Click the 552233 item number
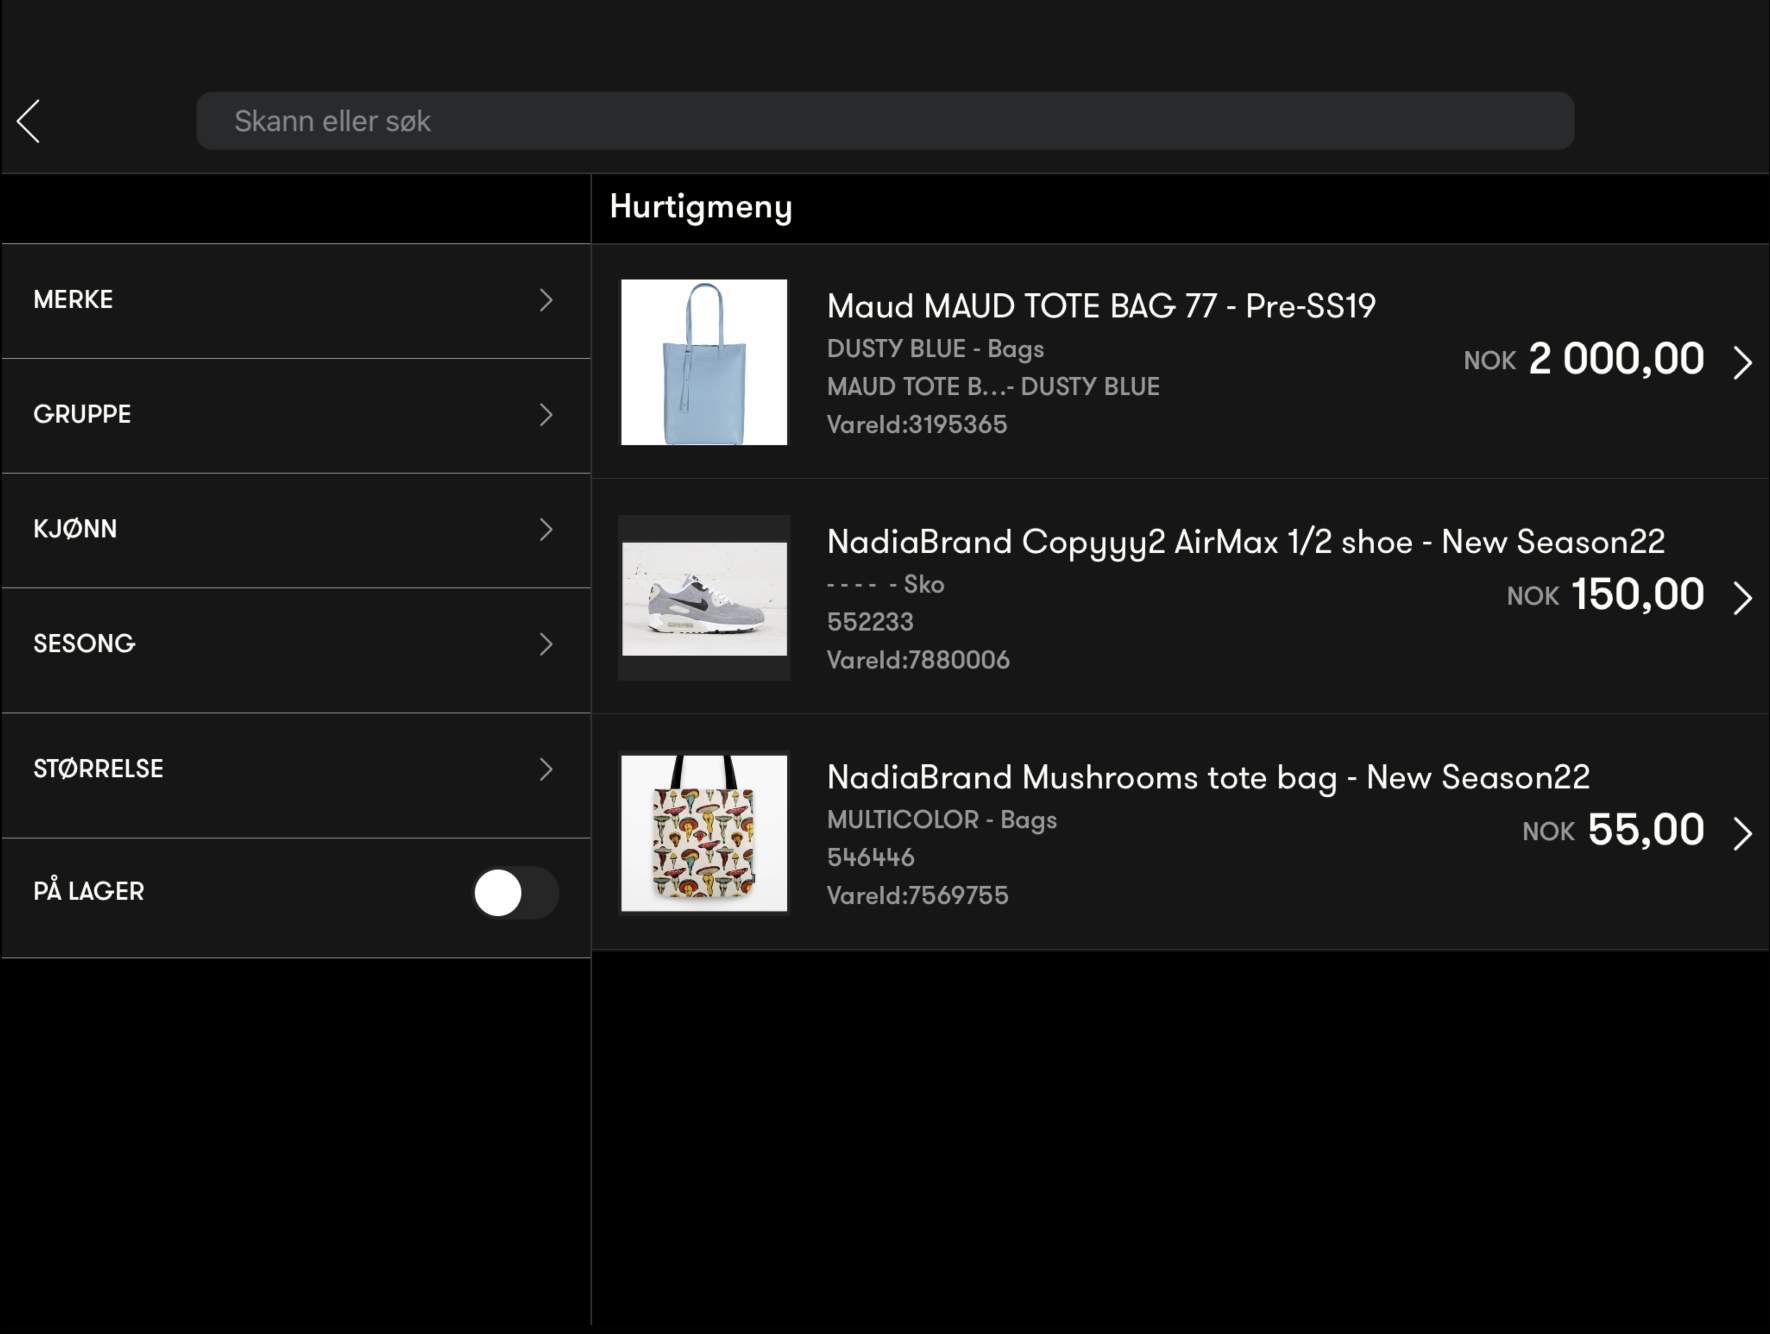 point(870,622)
